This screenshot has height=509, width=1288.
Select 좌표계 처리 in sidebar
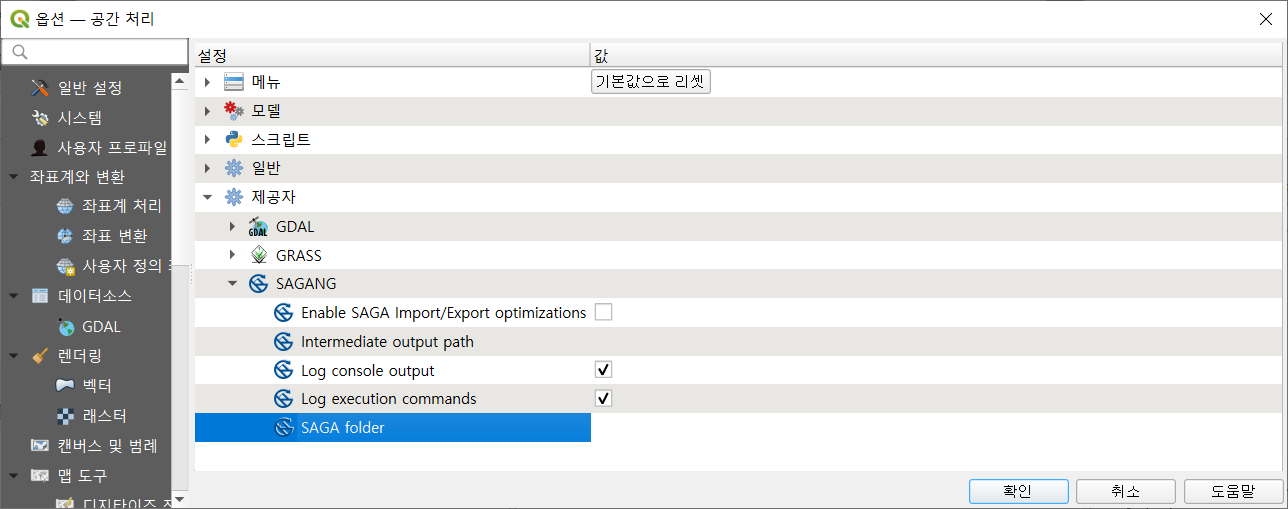pyautogui.click(x=122, y=207)
